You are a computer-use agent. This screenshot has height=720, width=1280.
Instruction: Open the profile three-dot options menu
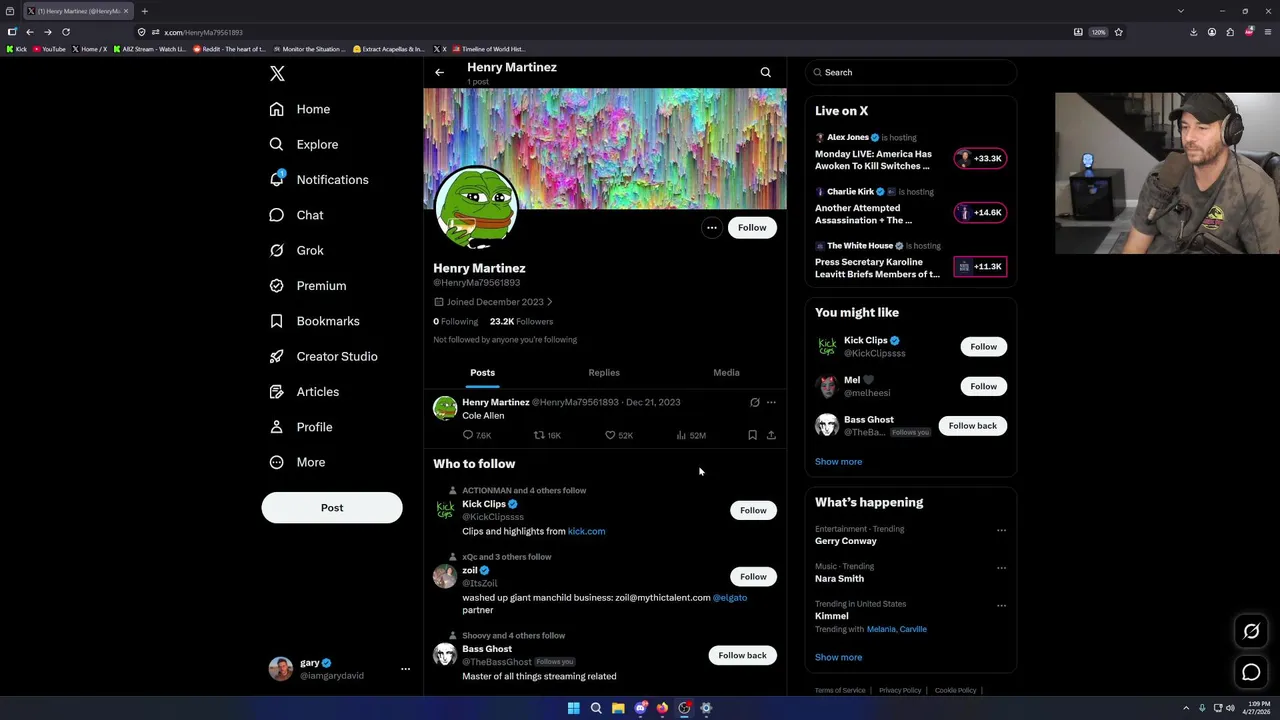[711, 228]
